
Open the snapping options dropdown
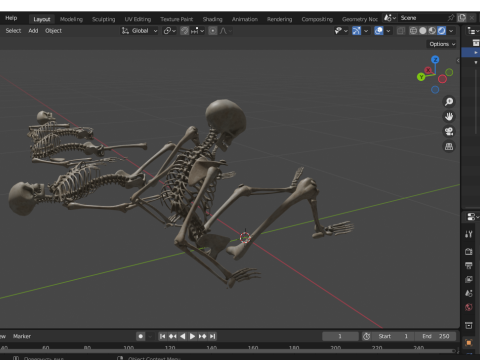coord(198,31)
